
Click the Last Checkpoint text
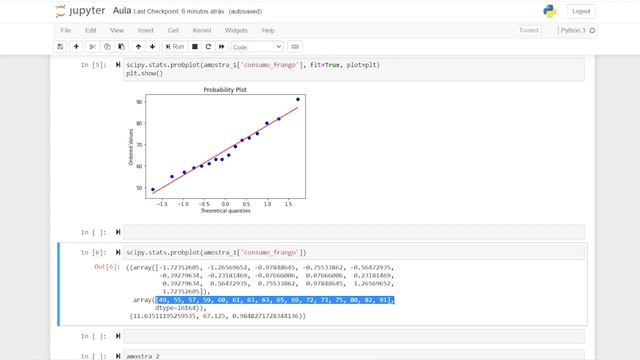click(x=179, y=11)
